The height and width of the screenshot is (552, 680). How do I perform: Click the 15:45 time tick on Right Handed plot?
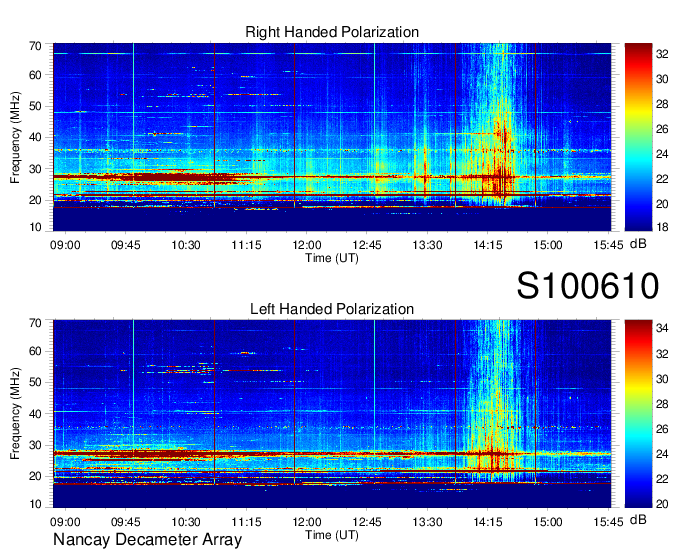[608, 245]
